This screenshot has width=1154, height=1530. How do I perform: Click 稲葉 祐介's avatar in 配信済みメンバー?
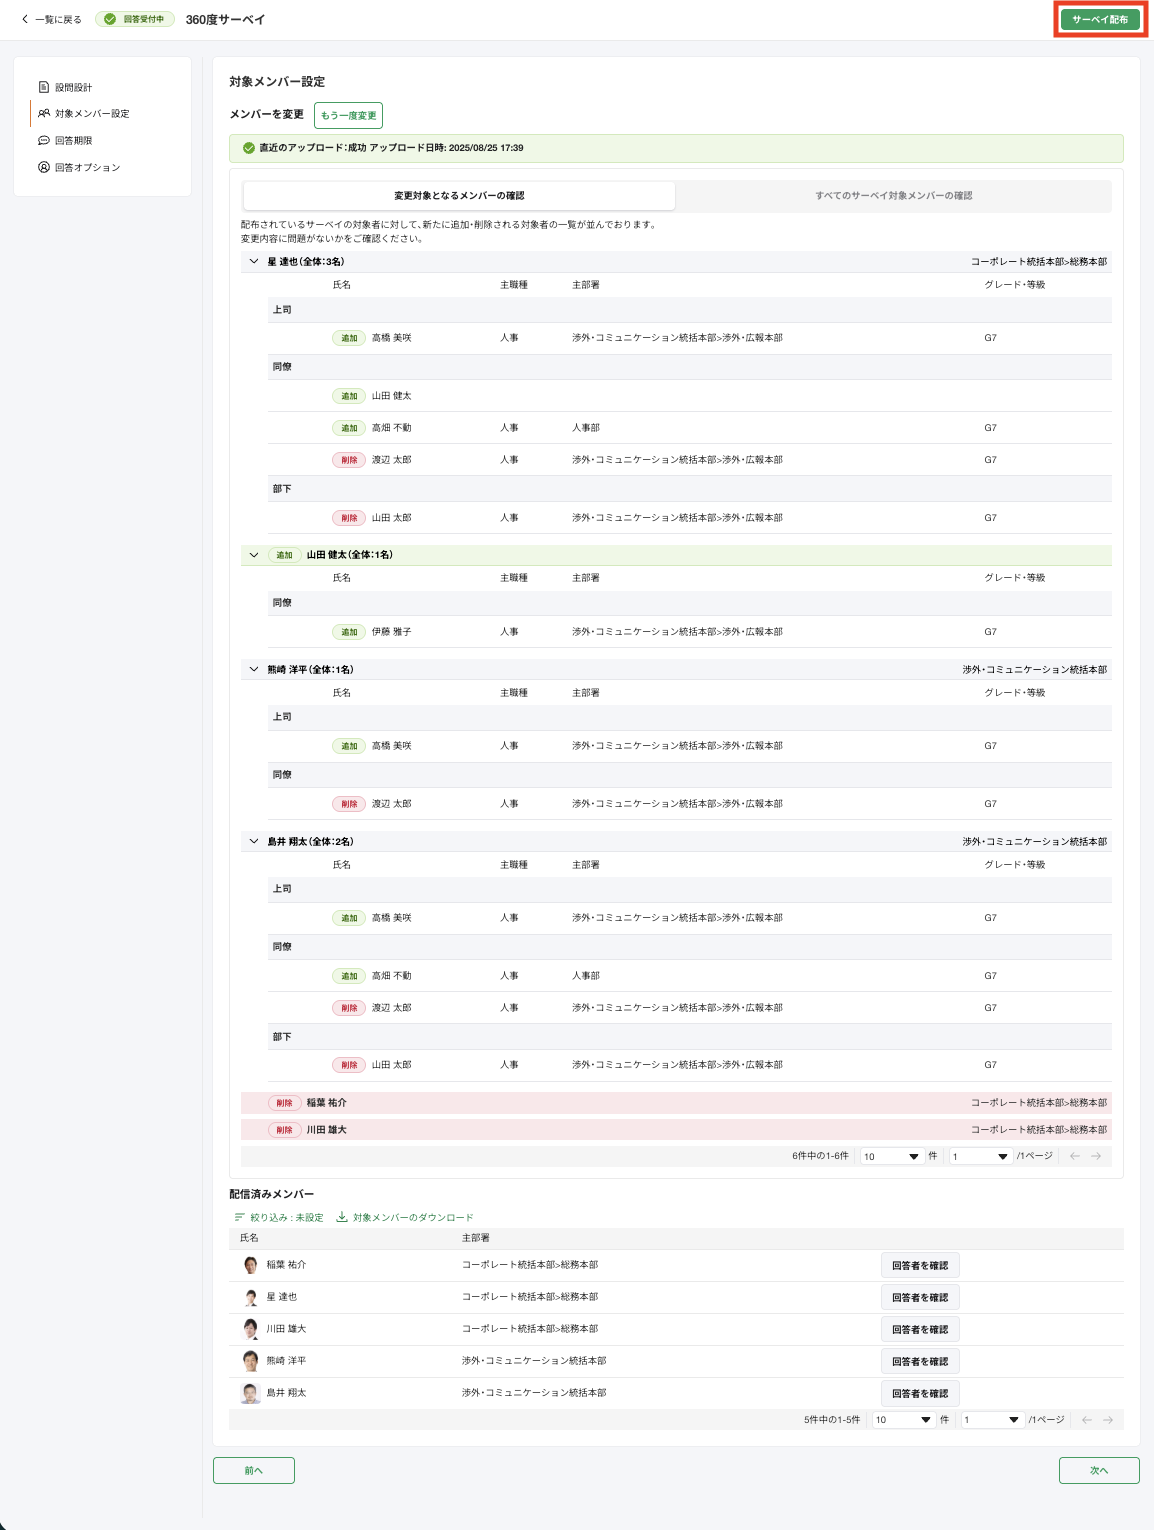coord(251,1265)
